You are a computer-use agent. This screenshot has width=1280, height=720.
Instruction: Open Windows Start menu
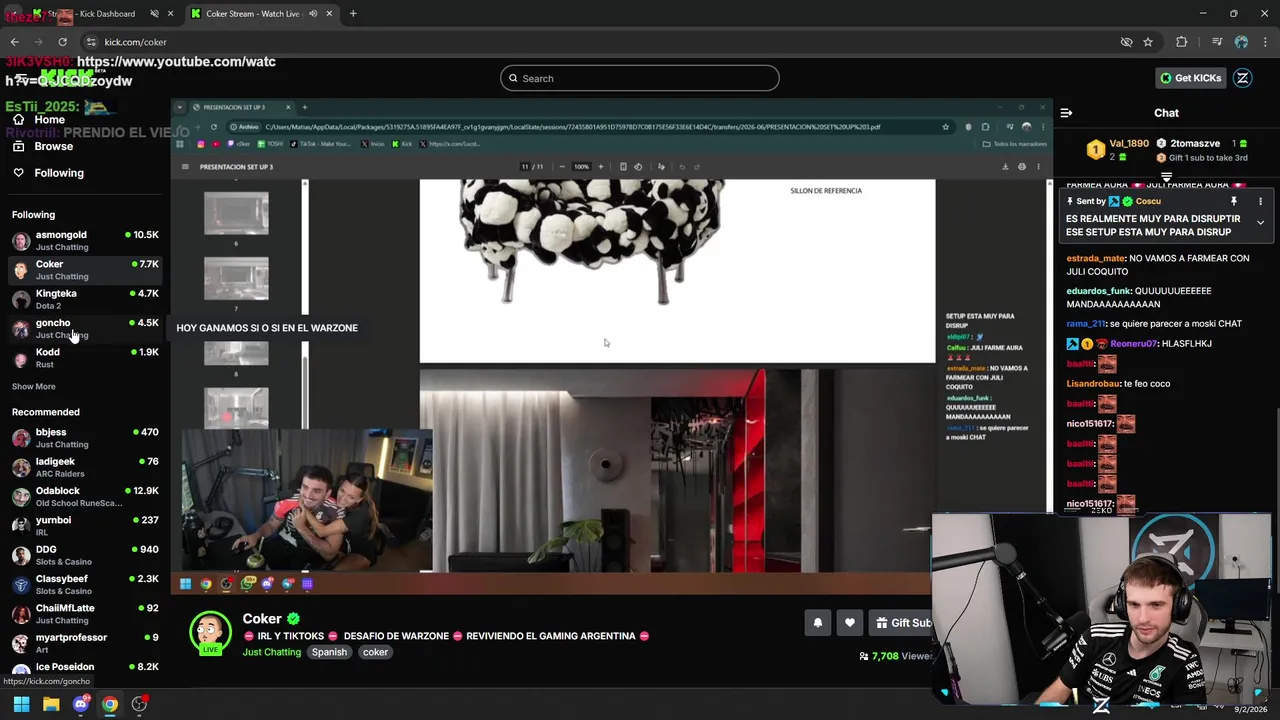coord(21,704)
